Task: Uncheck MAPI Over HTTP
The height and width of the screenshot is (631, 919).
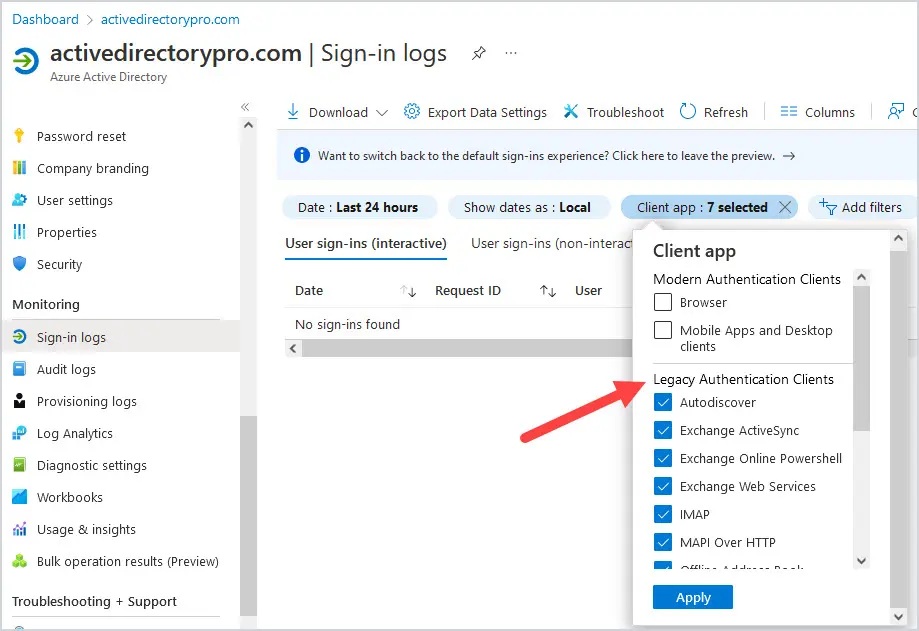Action: pyautogui.click(x=663, y=543)
